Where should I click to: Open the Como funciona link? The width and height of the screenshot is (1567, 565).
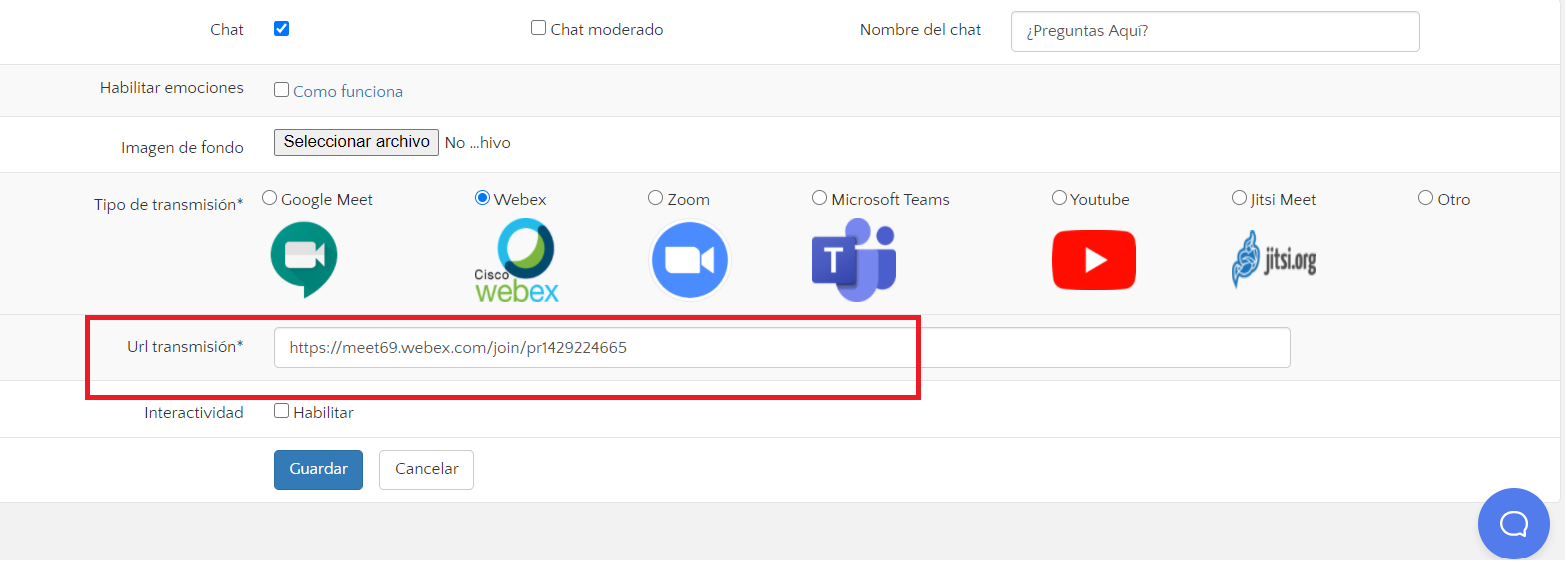click(348, 91)
